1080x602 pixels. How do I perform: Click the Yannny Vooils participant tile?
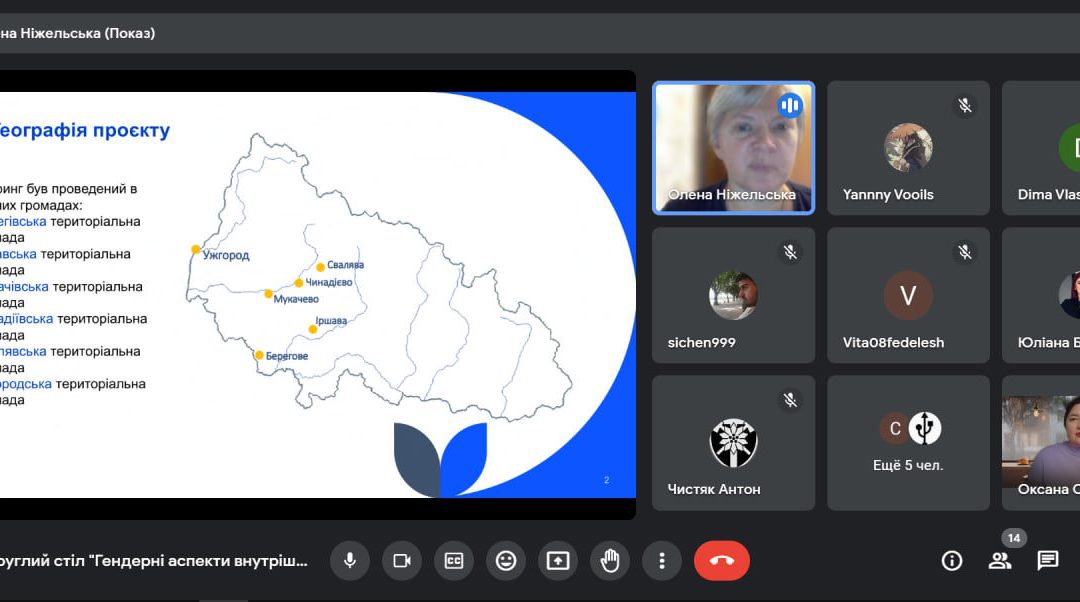pyautogui.click(x=908, y=148)
